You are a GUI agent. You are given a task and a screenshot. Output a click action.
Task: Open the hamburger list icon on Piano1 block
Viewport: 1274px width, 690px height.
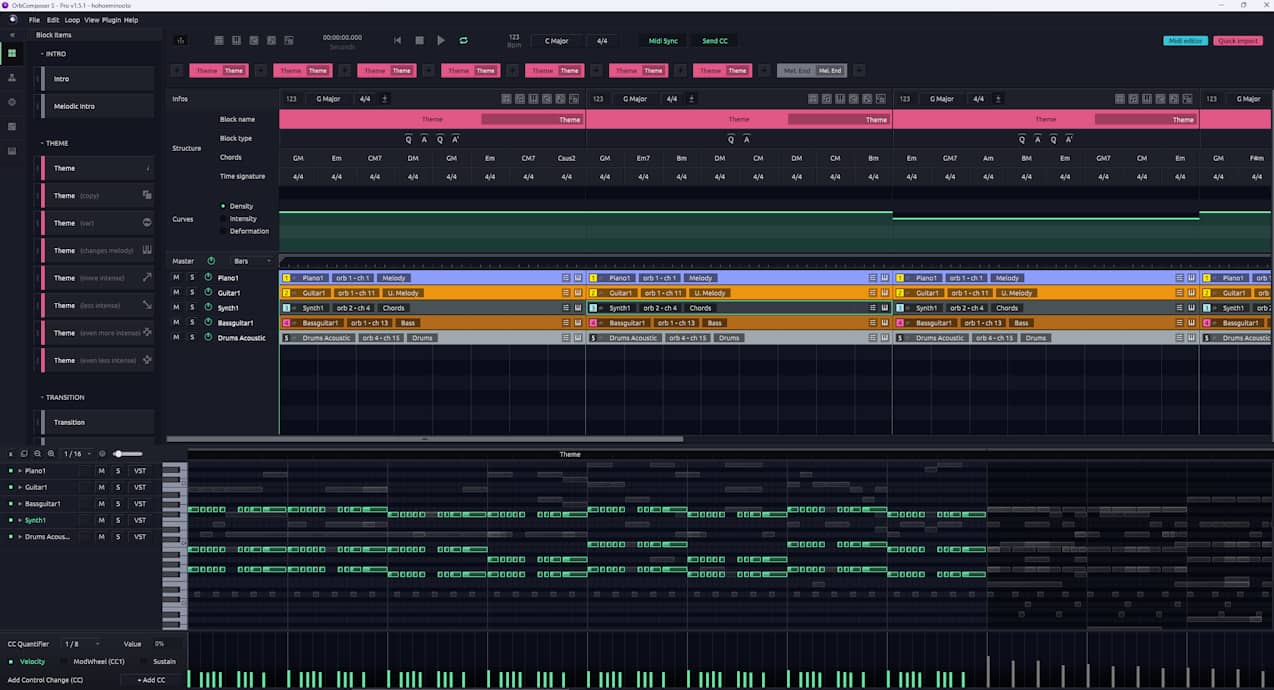point(566,277)
